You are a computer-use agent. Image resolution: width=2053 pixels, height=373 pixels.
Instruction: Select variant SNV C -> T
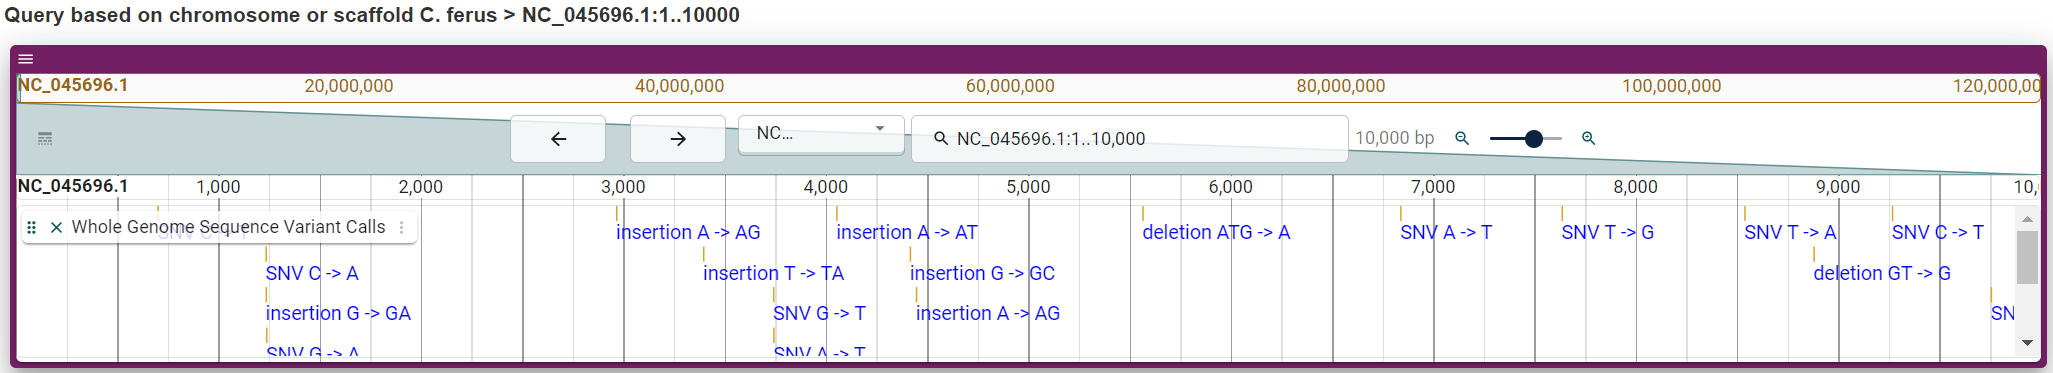click(x=1938, y=232)
